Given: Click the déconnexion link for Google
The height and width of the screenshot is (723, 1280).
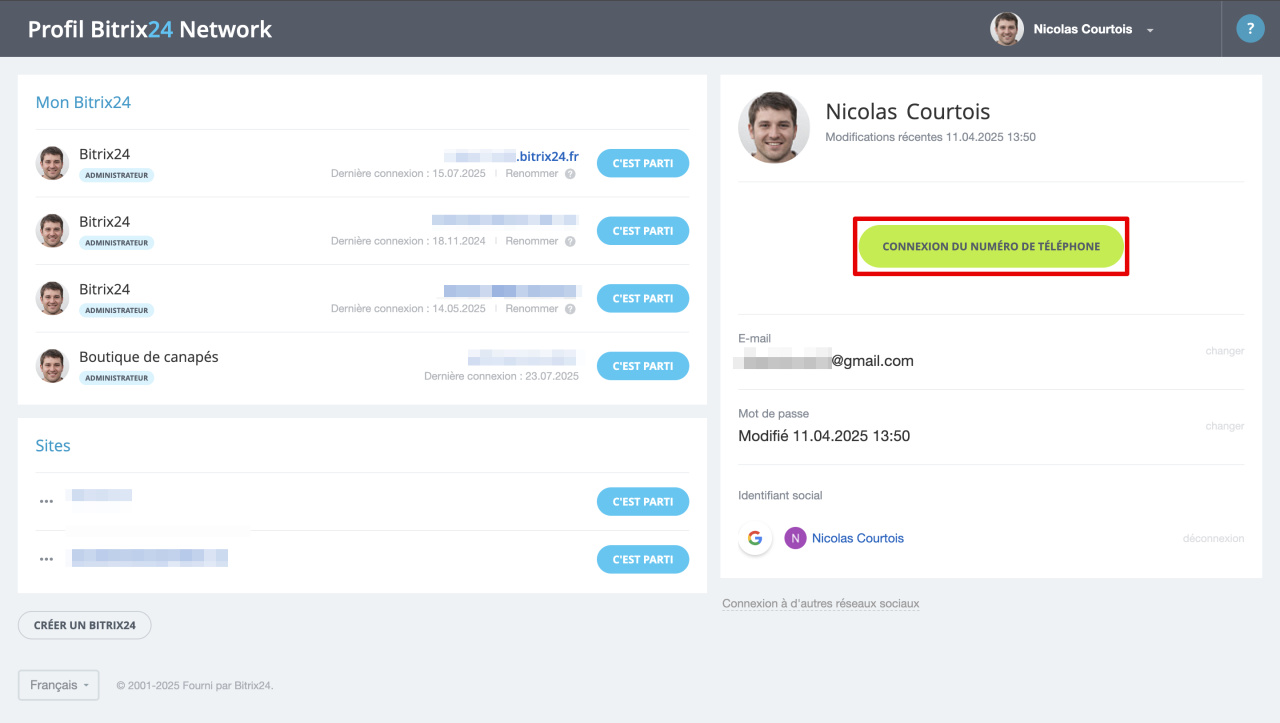Looking at the screenshot, I should click(x=1213, y=538).
